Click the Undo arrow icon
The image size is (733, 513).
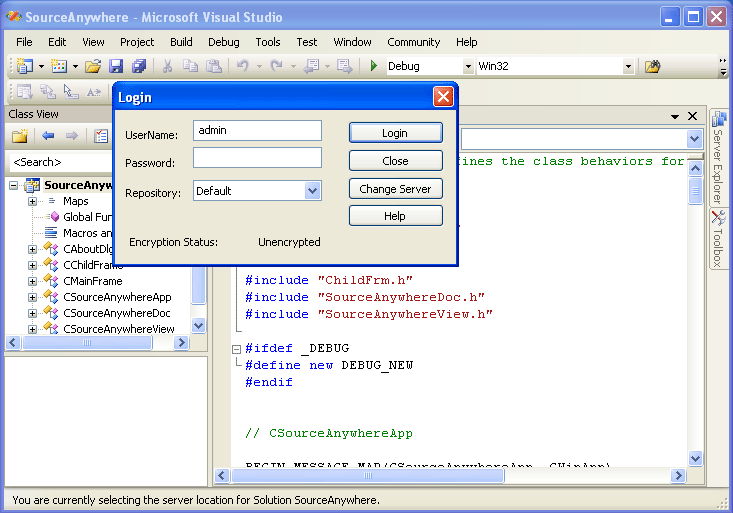coord(243,66)
